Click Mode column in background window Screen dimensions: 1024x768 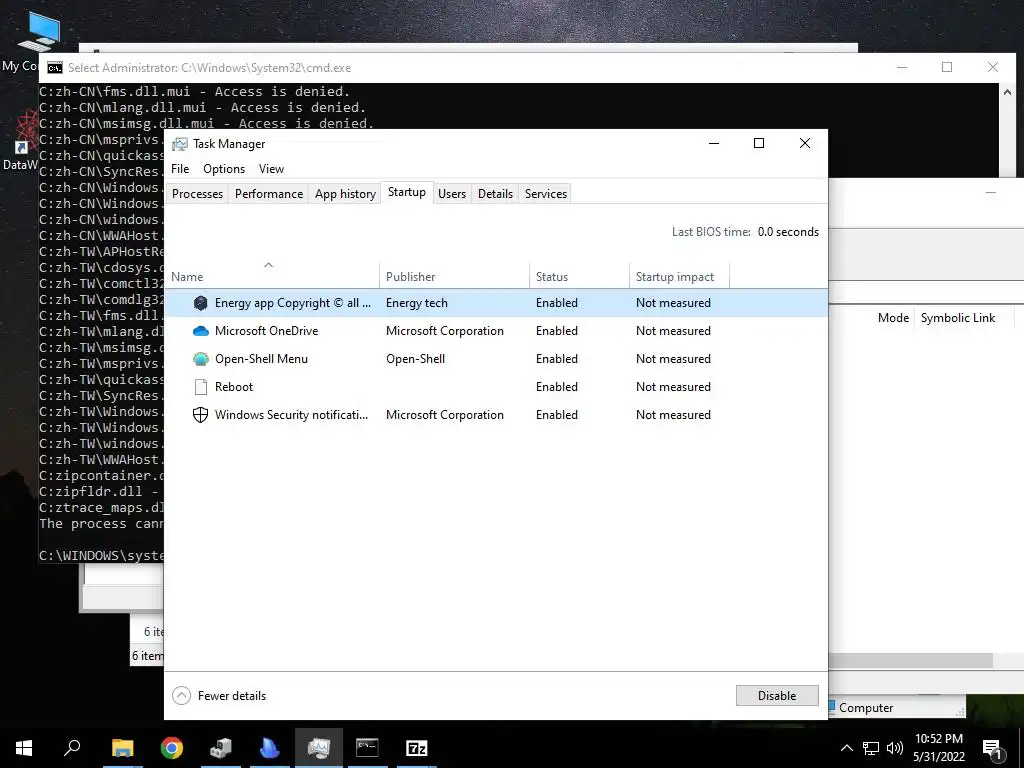click(893, 318)
